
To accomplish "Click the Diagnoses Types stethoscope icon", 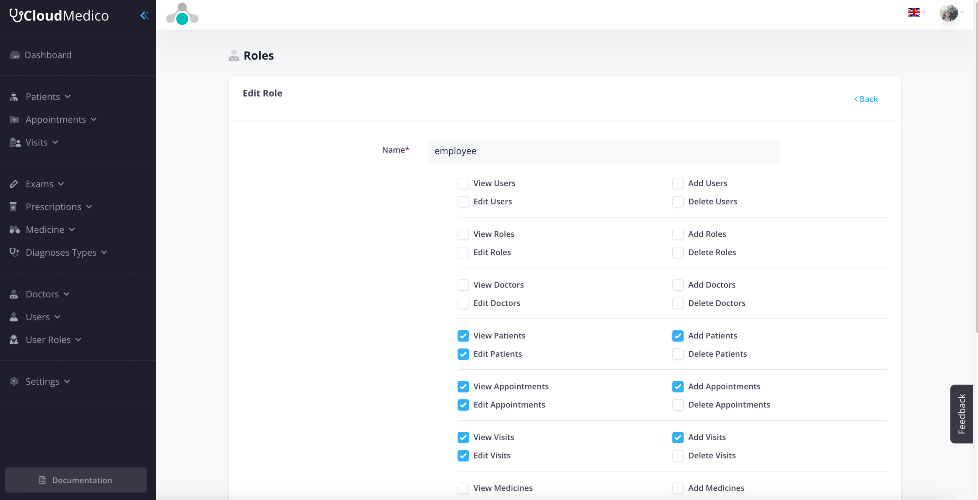I will (x=14, y=252).
